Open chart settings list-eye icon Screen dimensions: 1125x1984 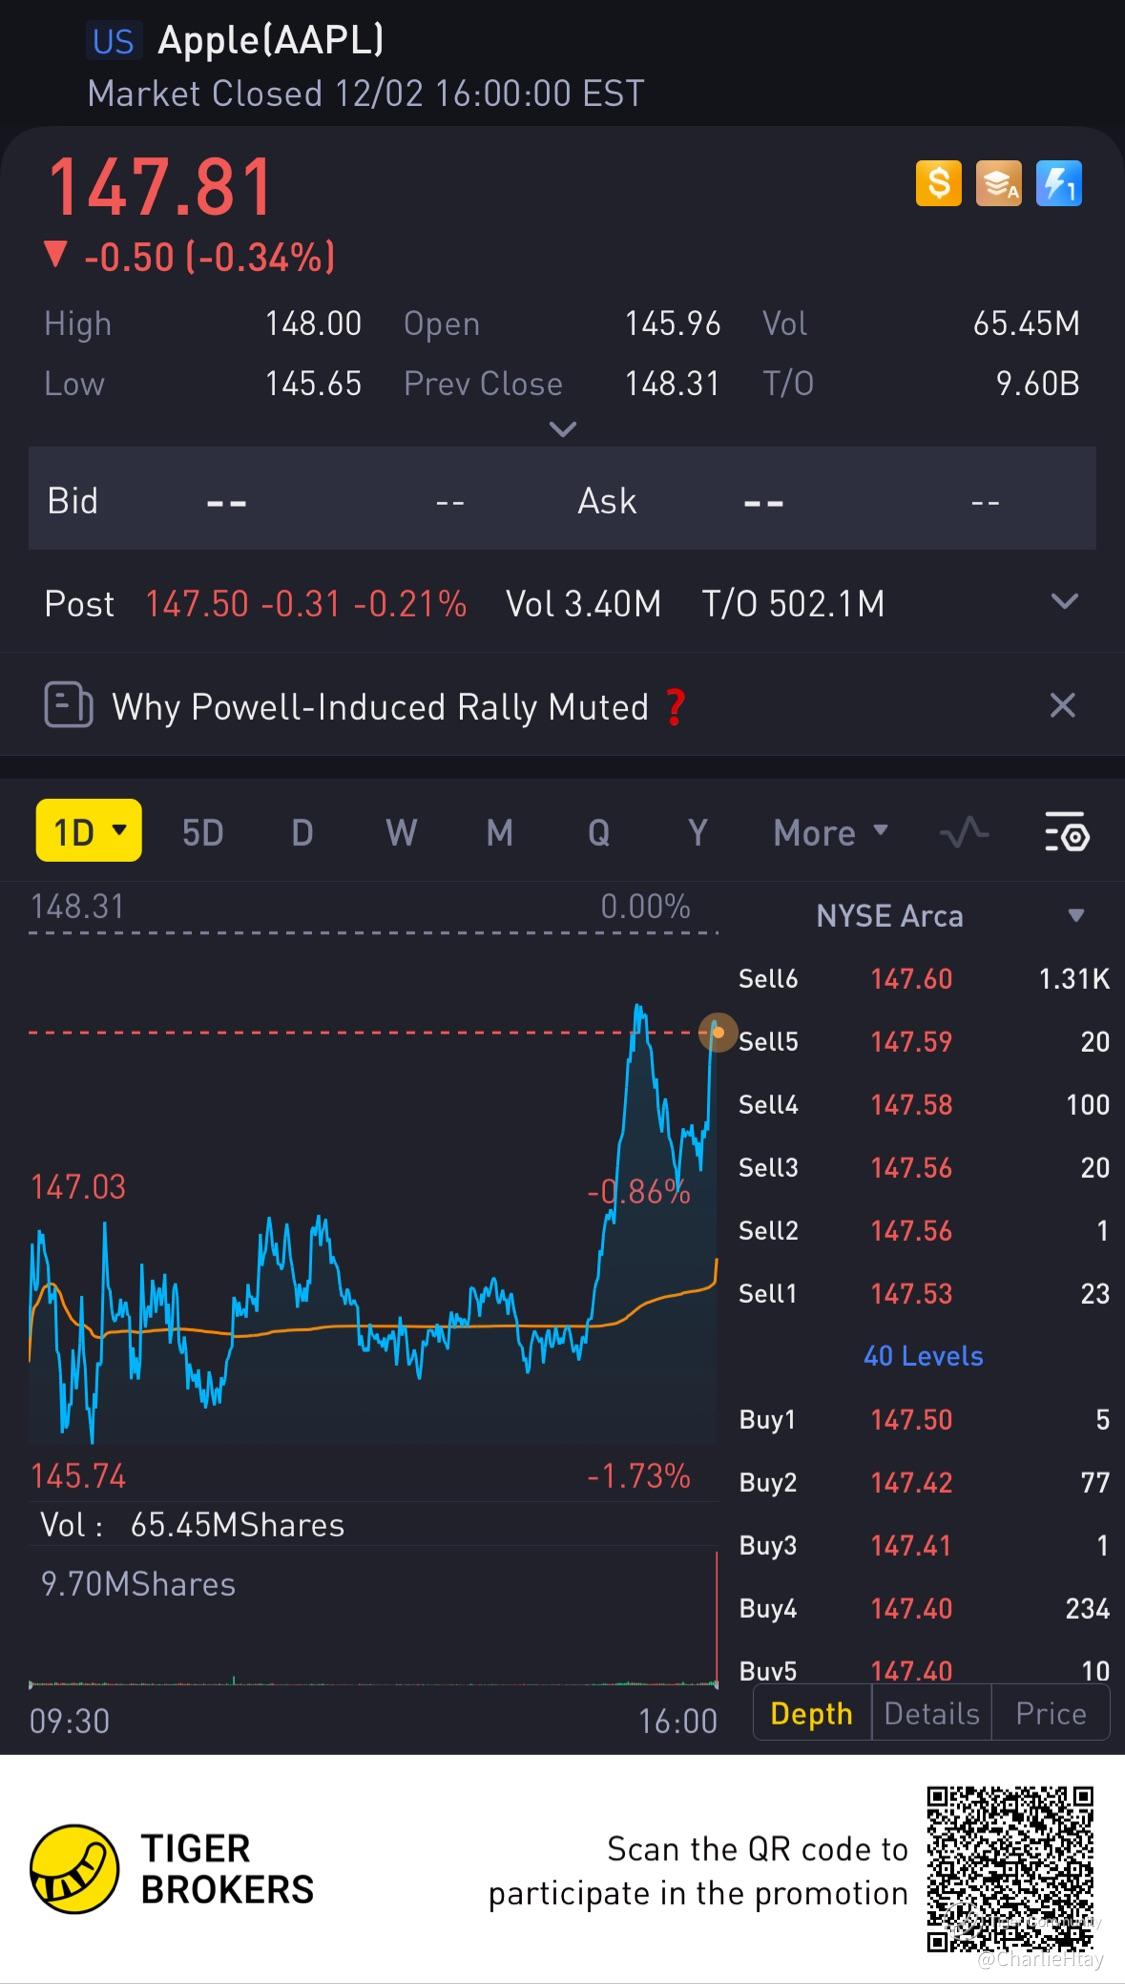(x=1066, y=832)
